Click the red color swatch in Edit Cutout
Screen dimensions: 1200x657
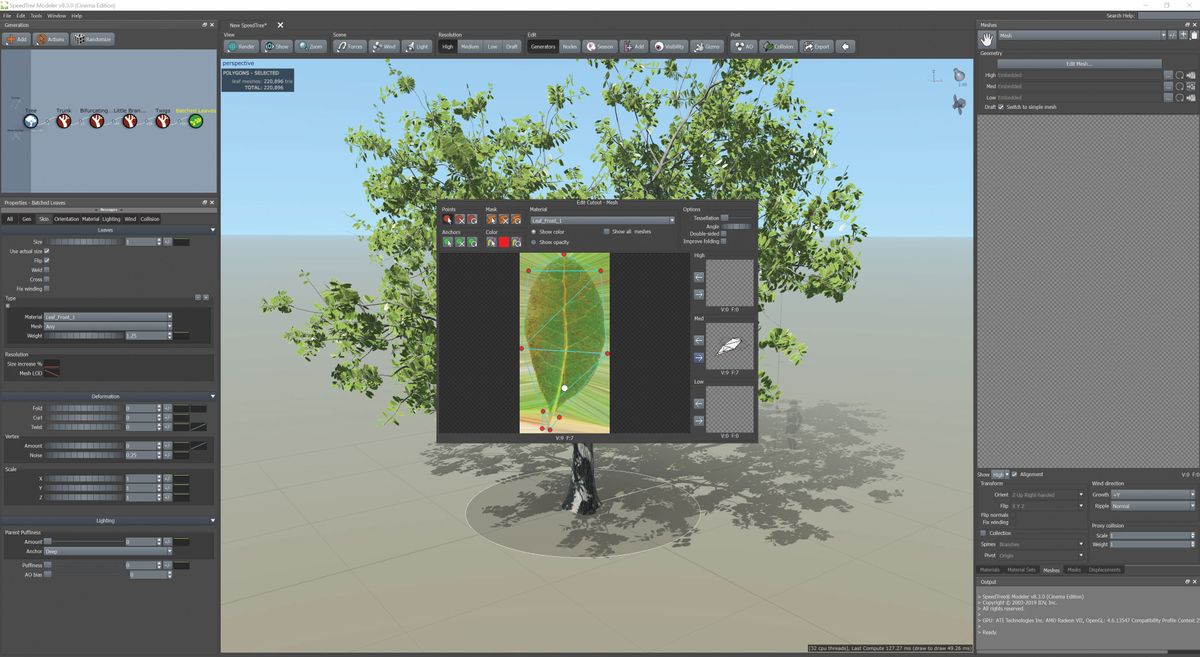click(x=503, y=242)
